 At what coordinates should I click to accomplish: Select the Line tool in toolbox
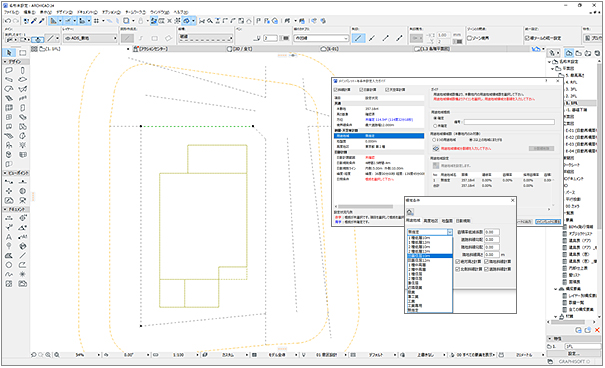pos(23,256)
